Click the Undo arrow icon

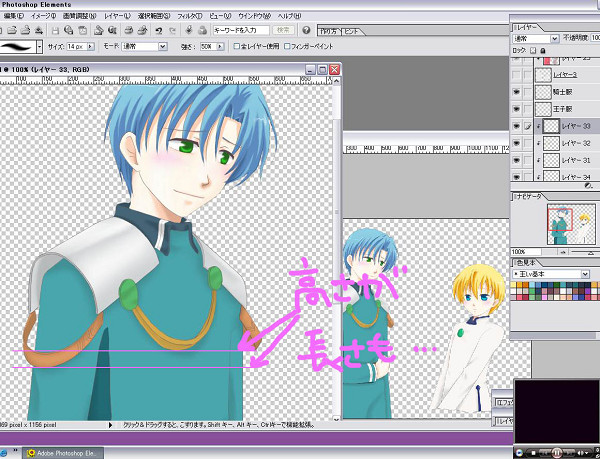[159, 30]
